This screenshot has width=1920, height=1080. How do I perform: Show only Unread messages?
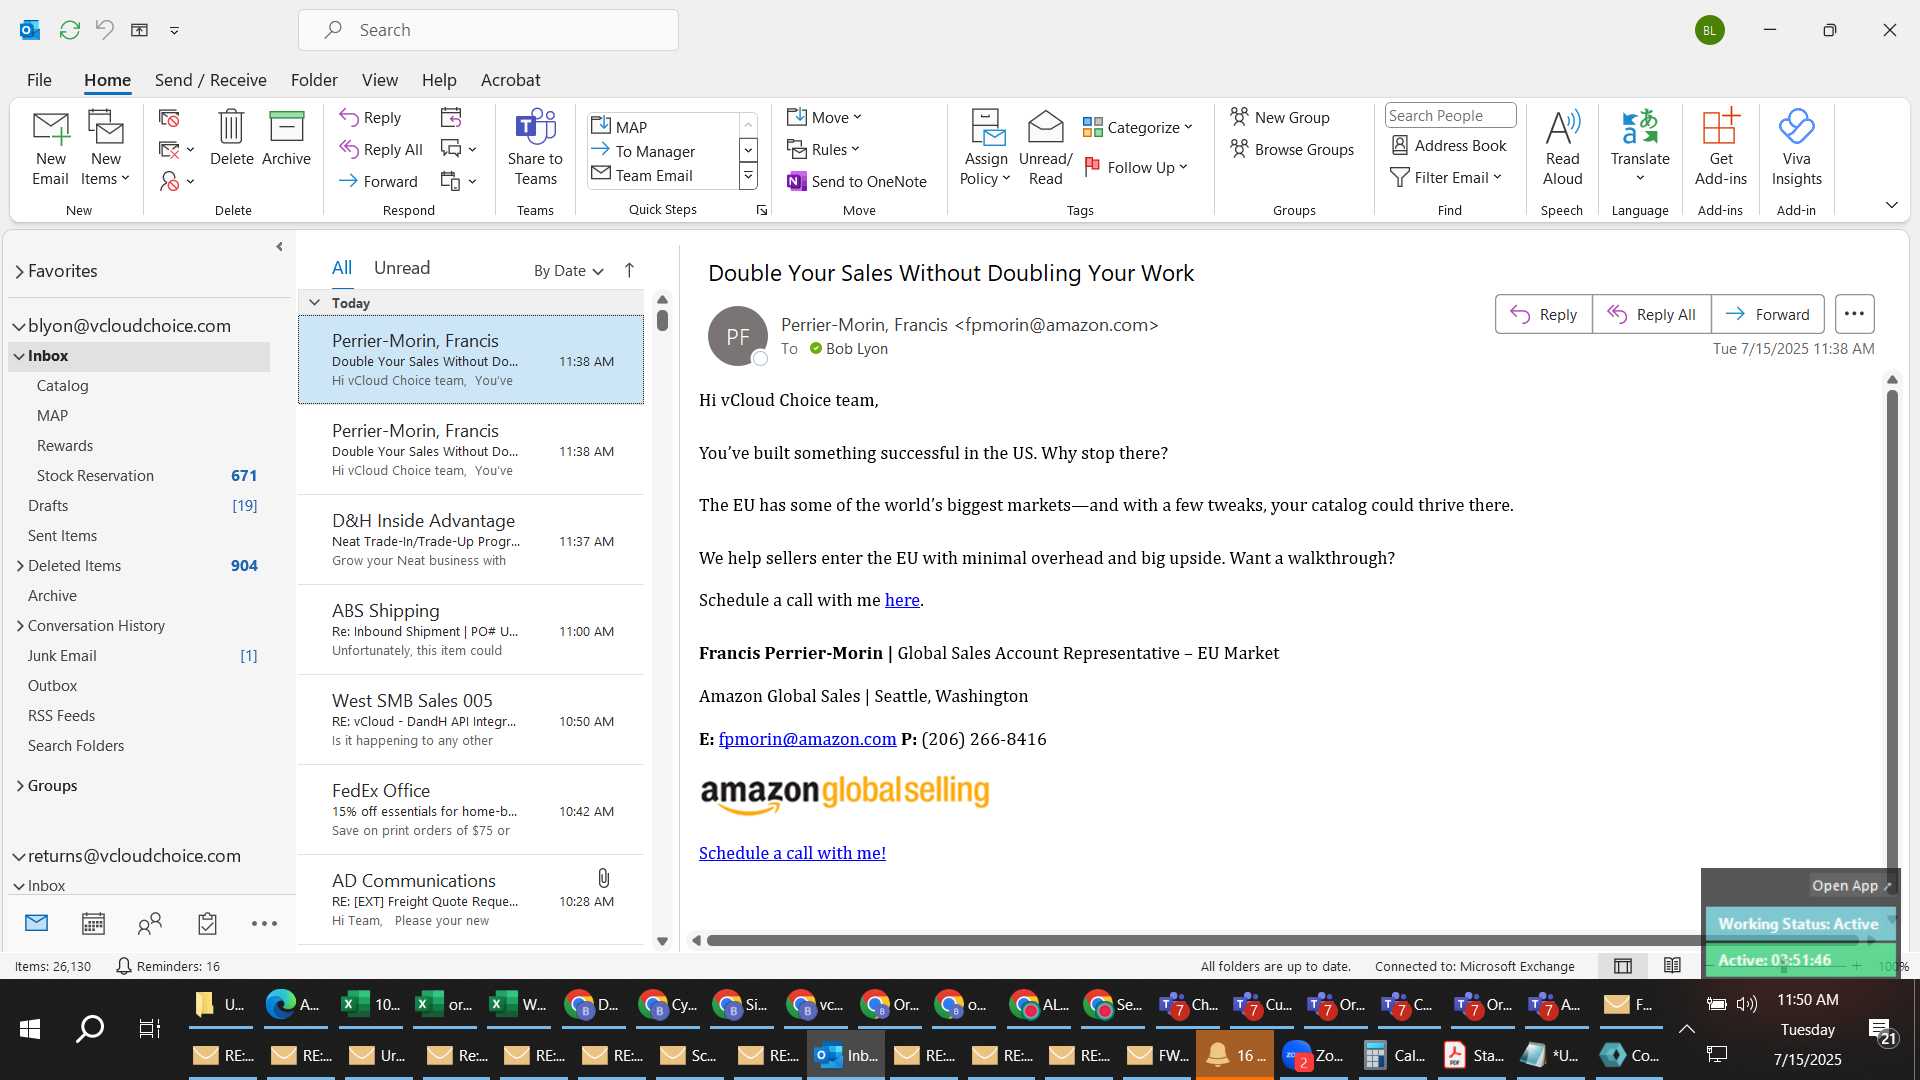click(402, 268)
